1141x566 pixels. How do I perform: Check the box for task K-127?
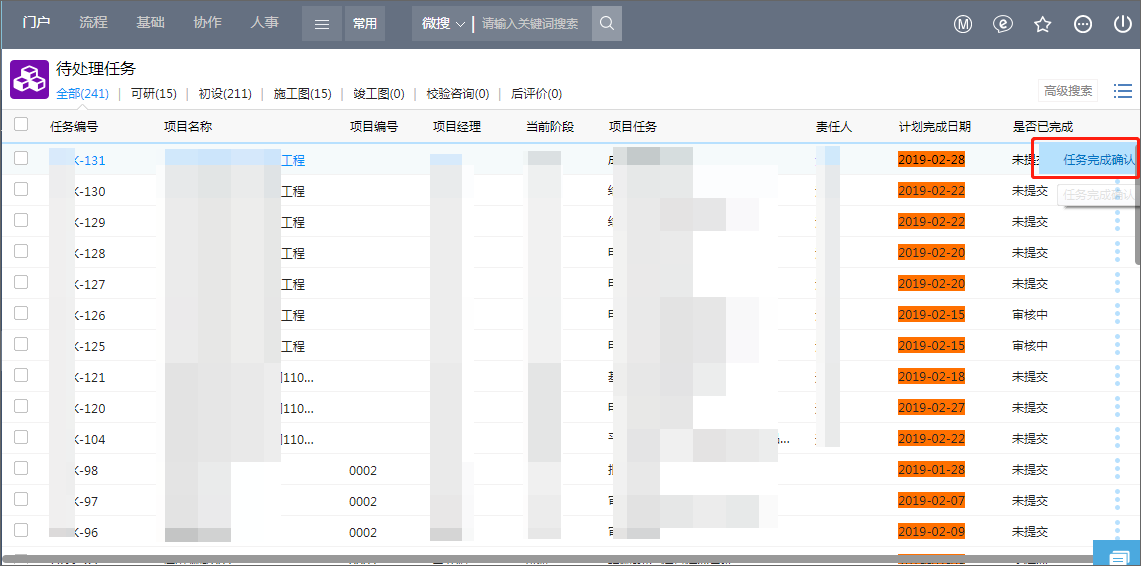(21, 282)
